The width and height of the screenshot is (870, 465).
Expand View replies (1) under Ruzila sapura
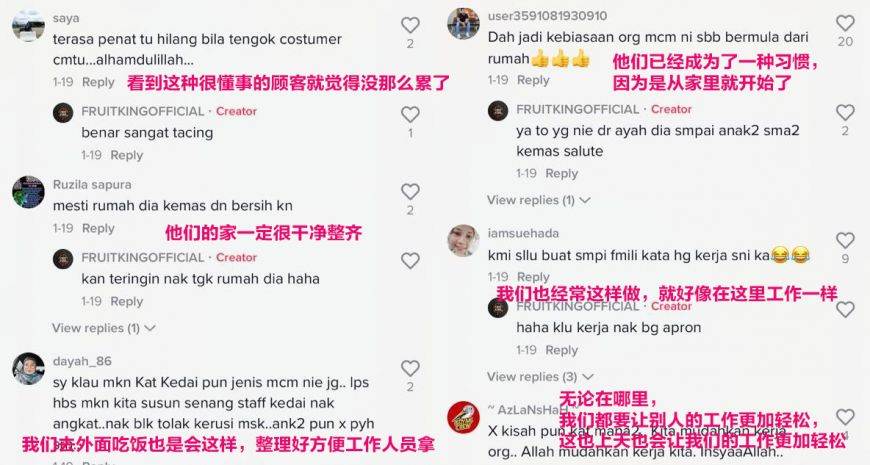point(104,328)
